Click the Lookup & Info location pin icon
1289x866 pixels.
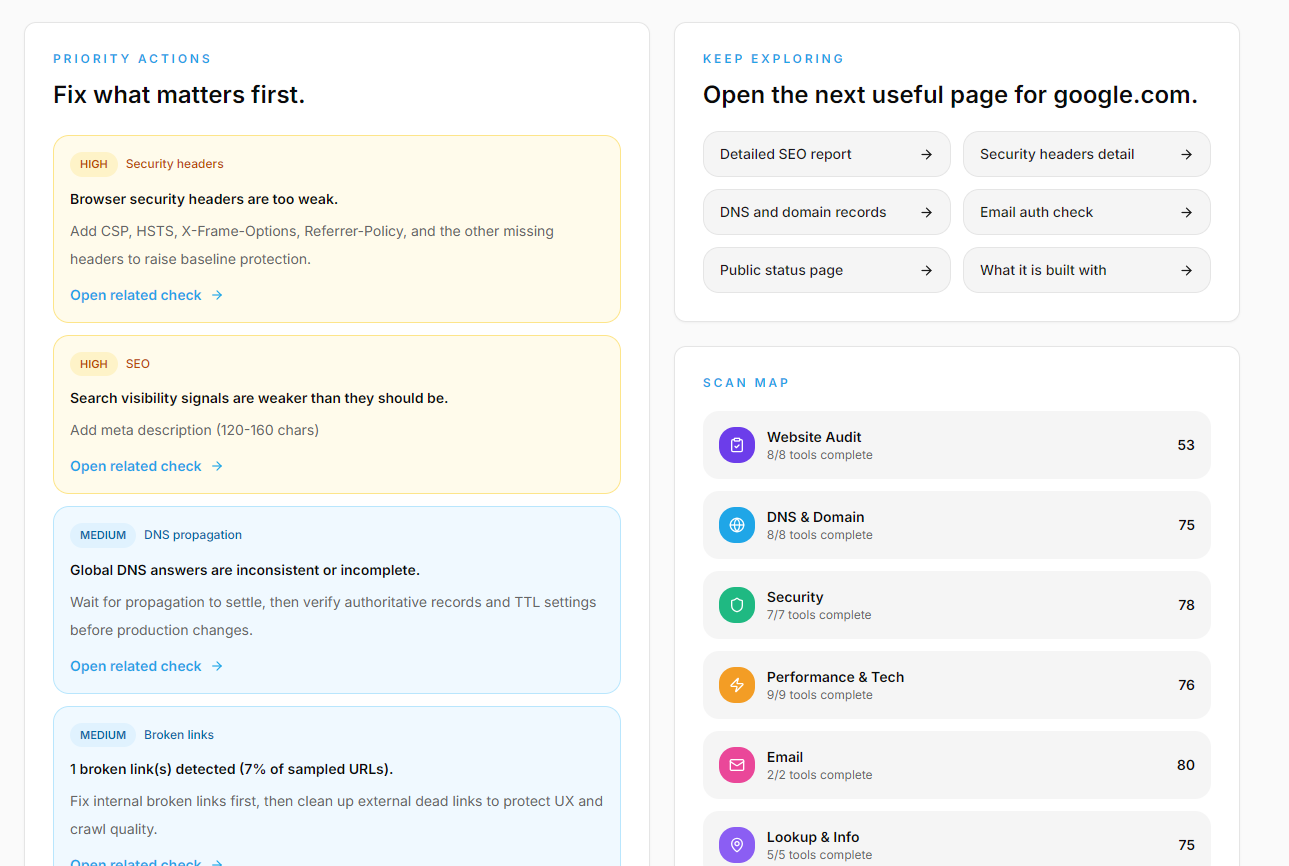coord(737,845)
